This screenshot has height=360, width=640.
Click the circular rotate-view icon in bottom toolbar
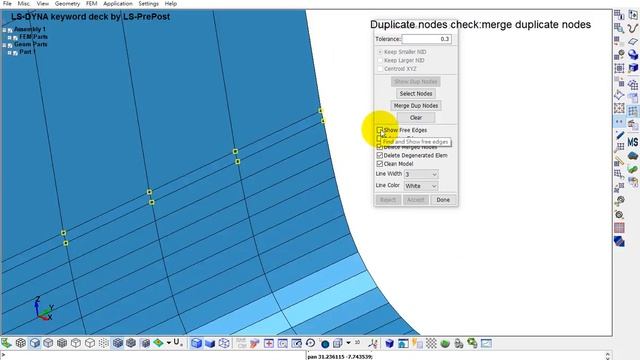point(310,343)
